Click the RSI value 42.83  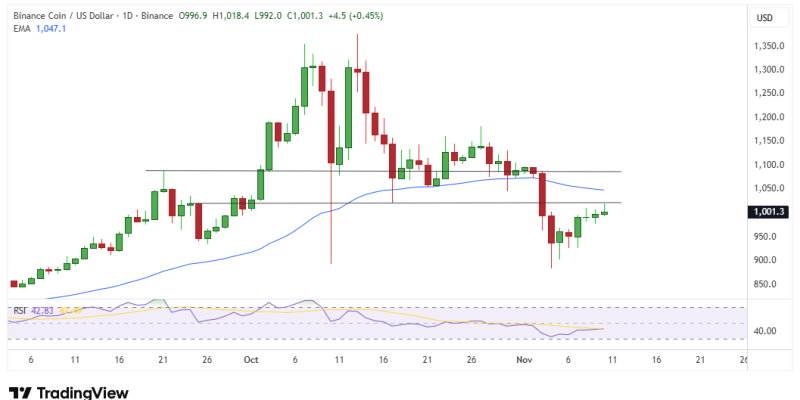point(40,311)
